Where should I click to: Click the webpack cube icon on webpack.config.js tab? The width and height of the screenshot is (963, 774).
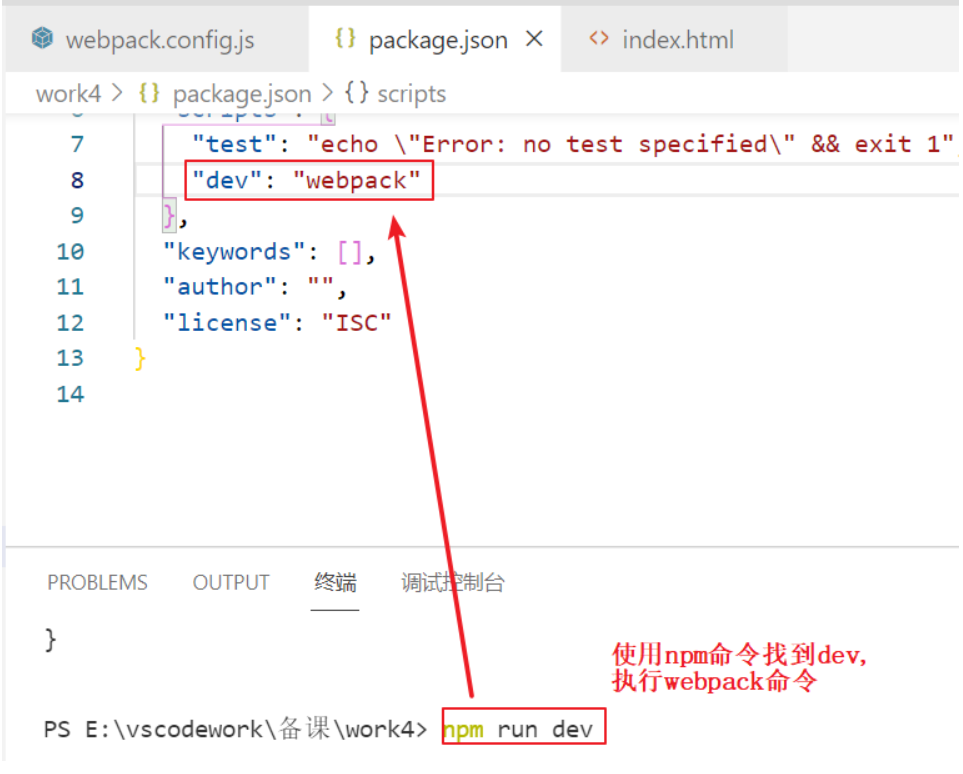click(42, 38)
